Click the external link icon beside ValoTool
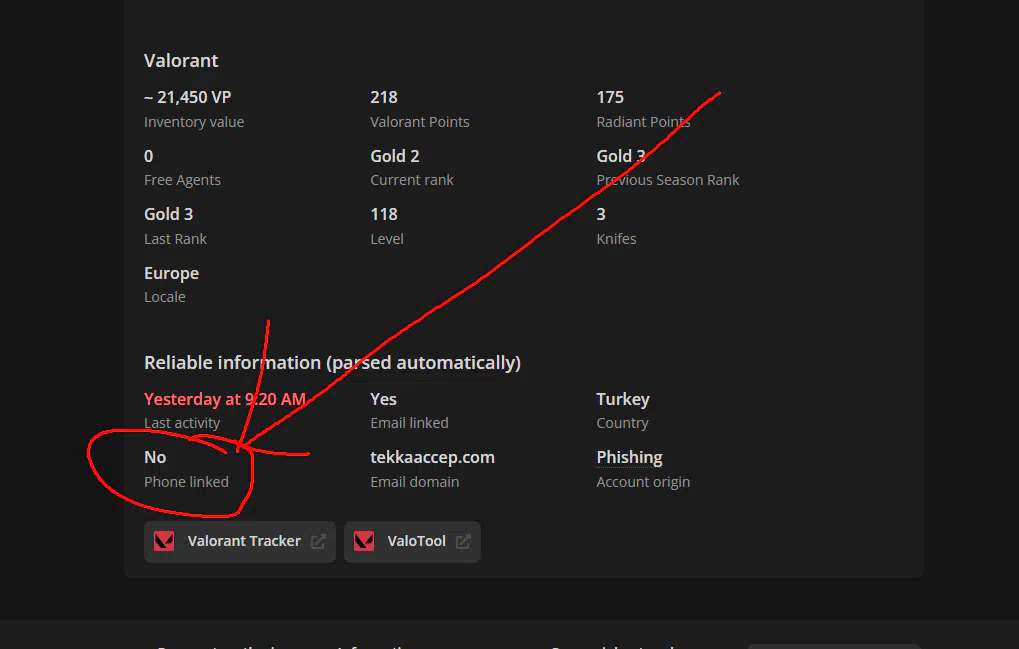 (463, 541)
